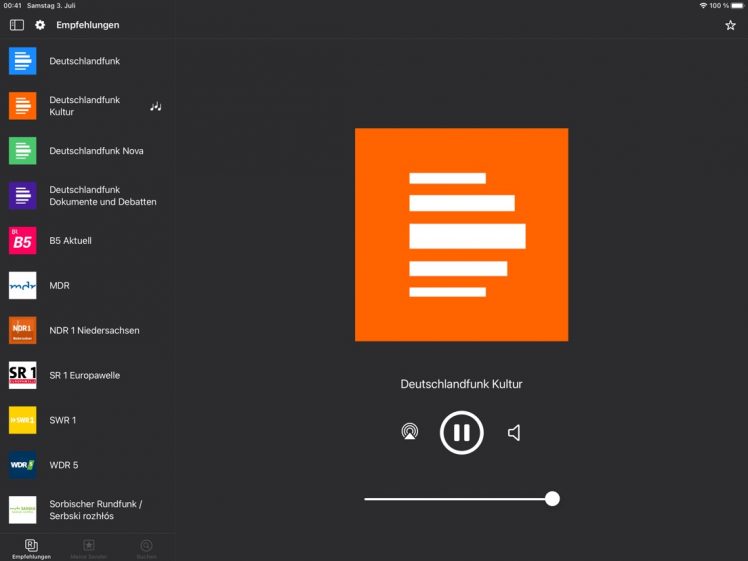
Task: Open settings via the gear icon
Action: (x=41, y=25)
